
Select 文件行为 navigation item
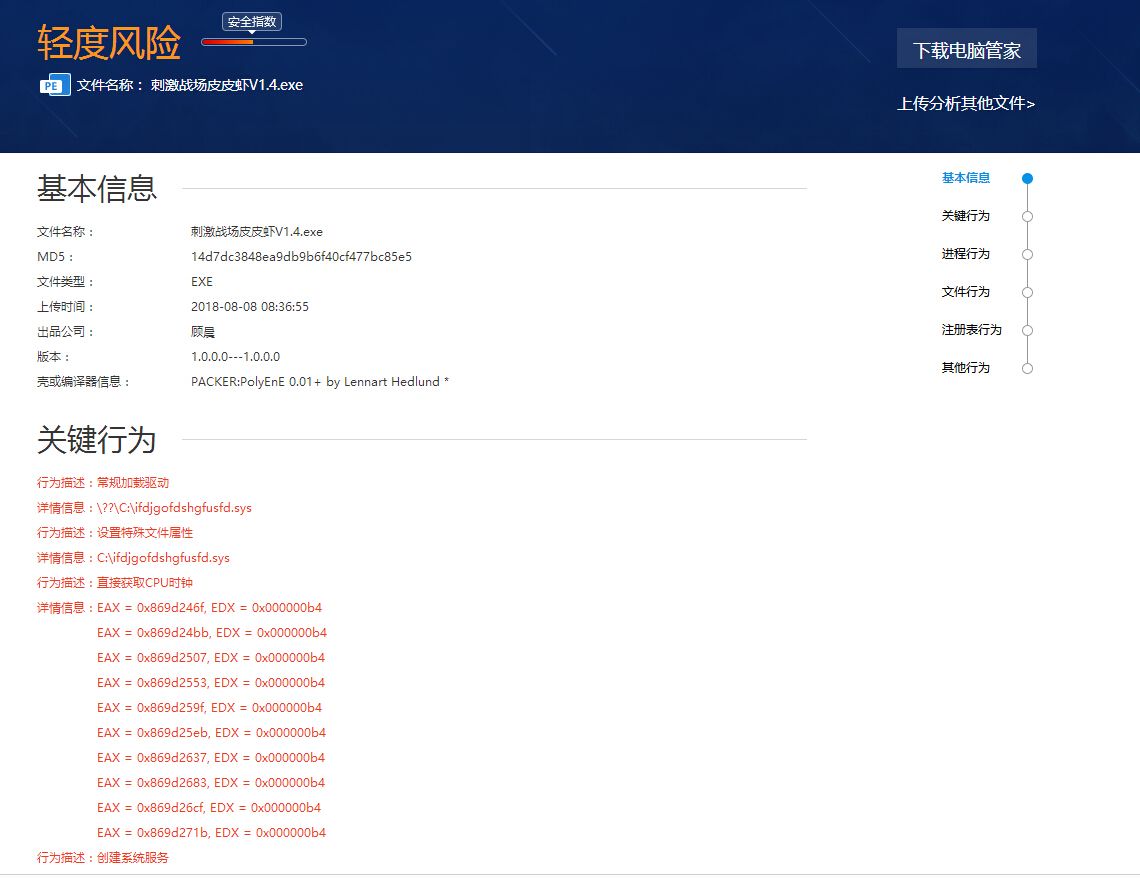click(965, 292)
